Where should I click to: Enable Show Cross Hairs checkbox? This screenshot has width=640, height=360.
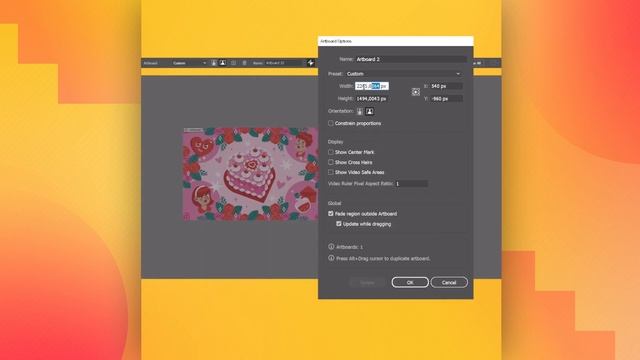(331, 162)
